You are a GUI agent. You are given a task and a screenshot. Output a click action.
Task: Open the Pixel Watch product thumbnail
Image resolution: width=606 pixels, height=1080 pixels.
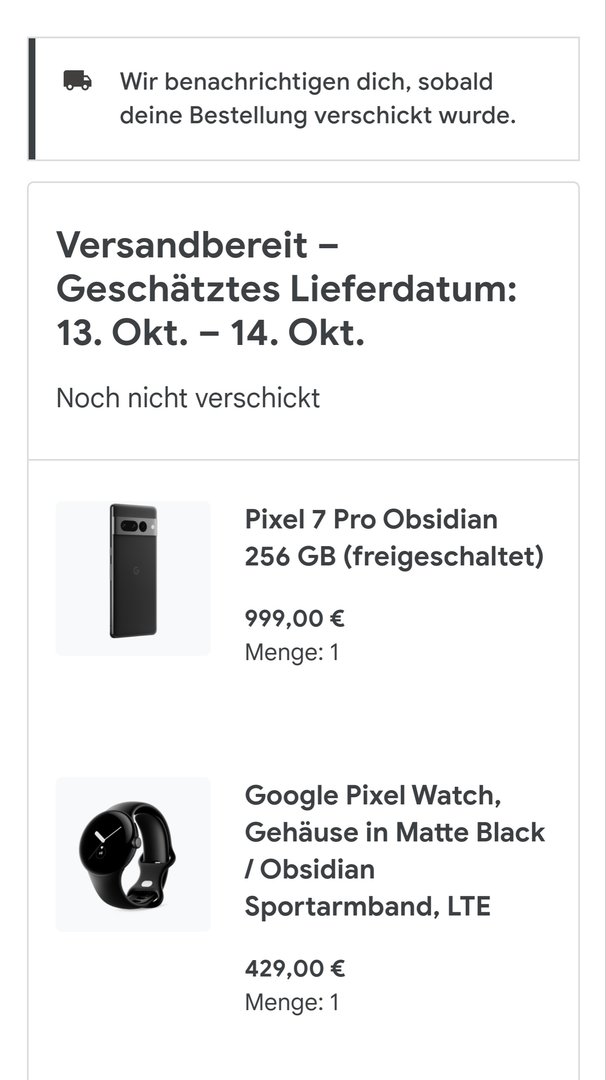[x=133, y=854]
